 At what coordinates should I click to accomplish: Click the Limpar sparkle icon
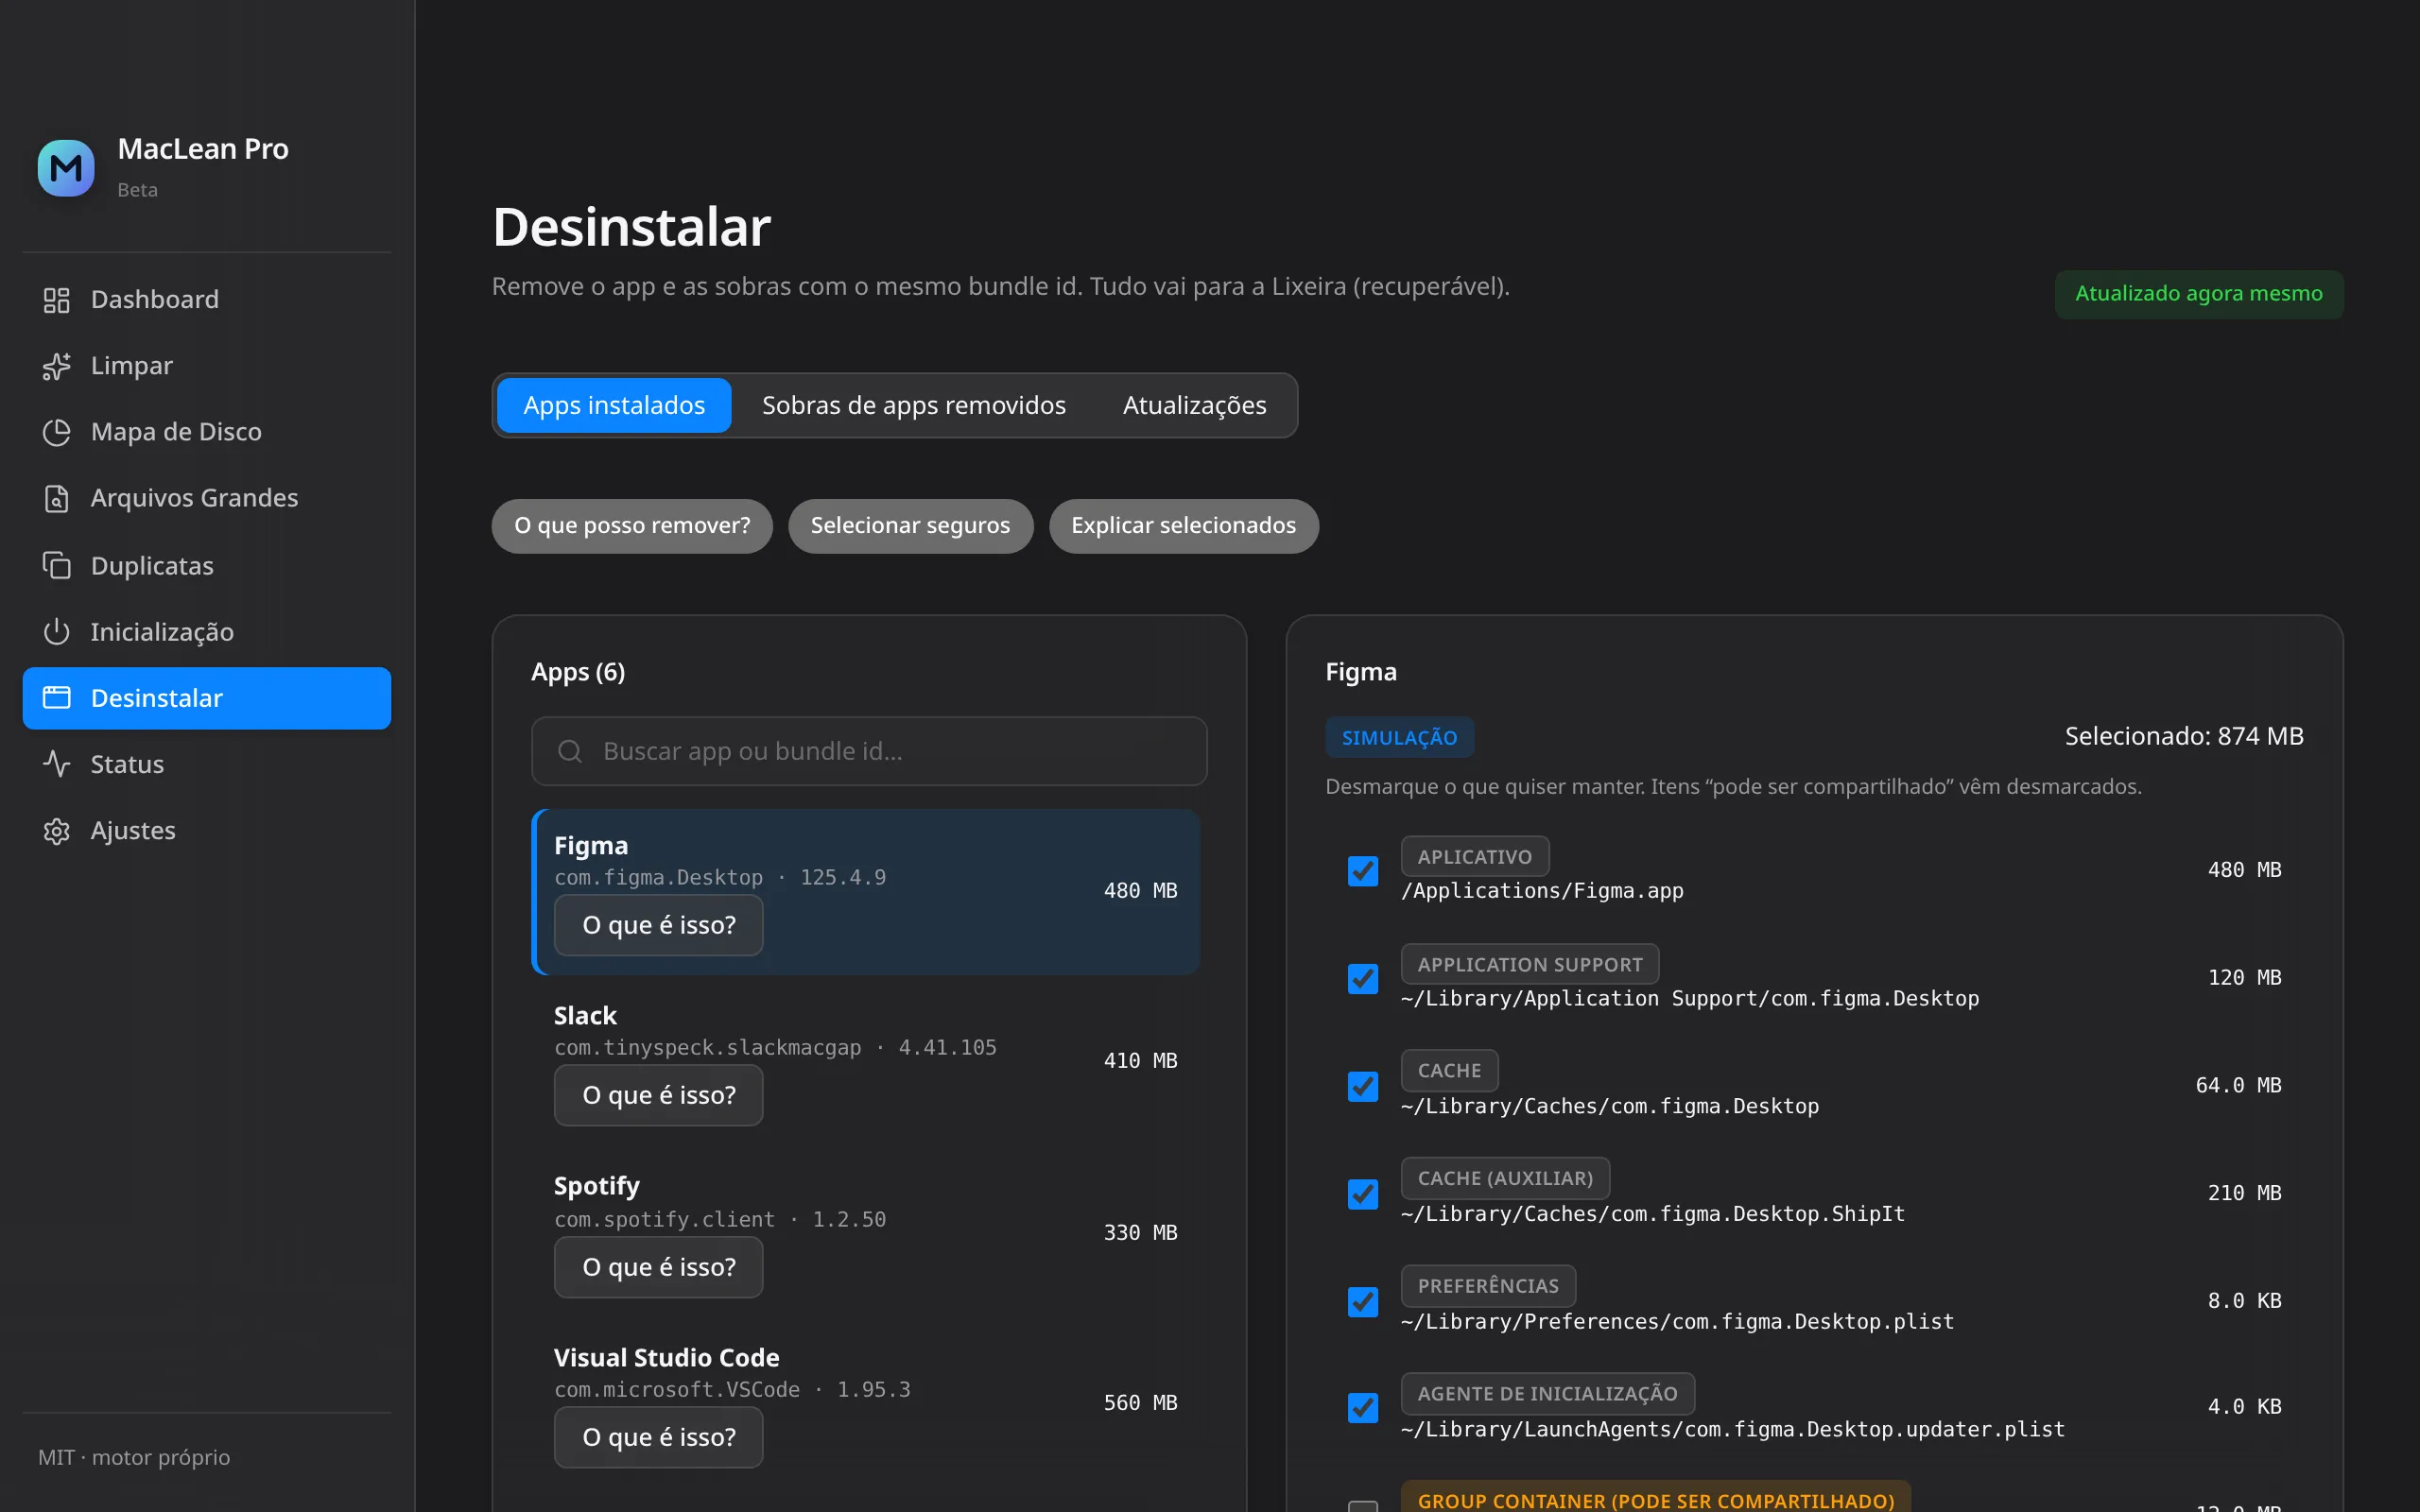pos(57,366)
